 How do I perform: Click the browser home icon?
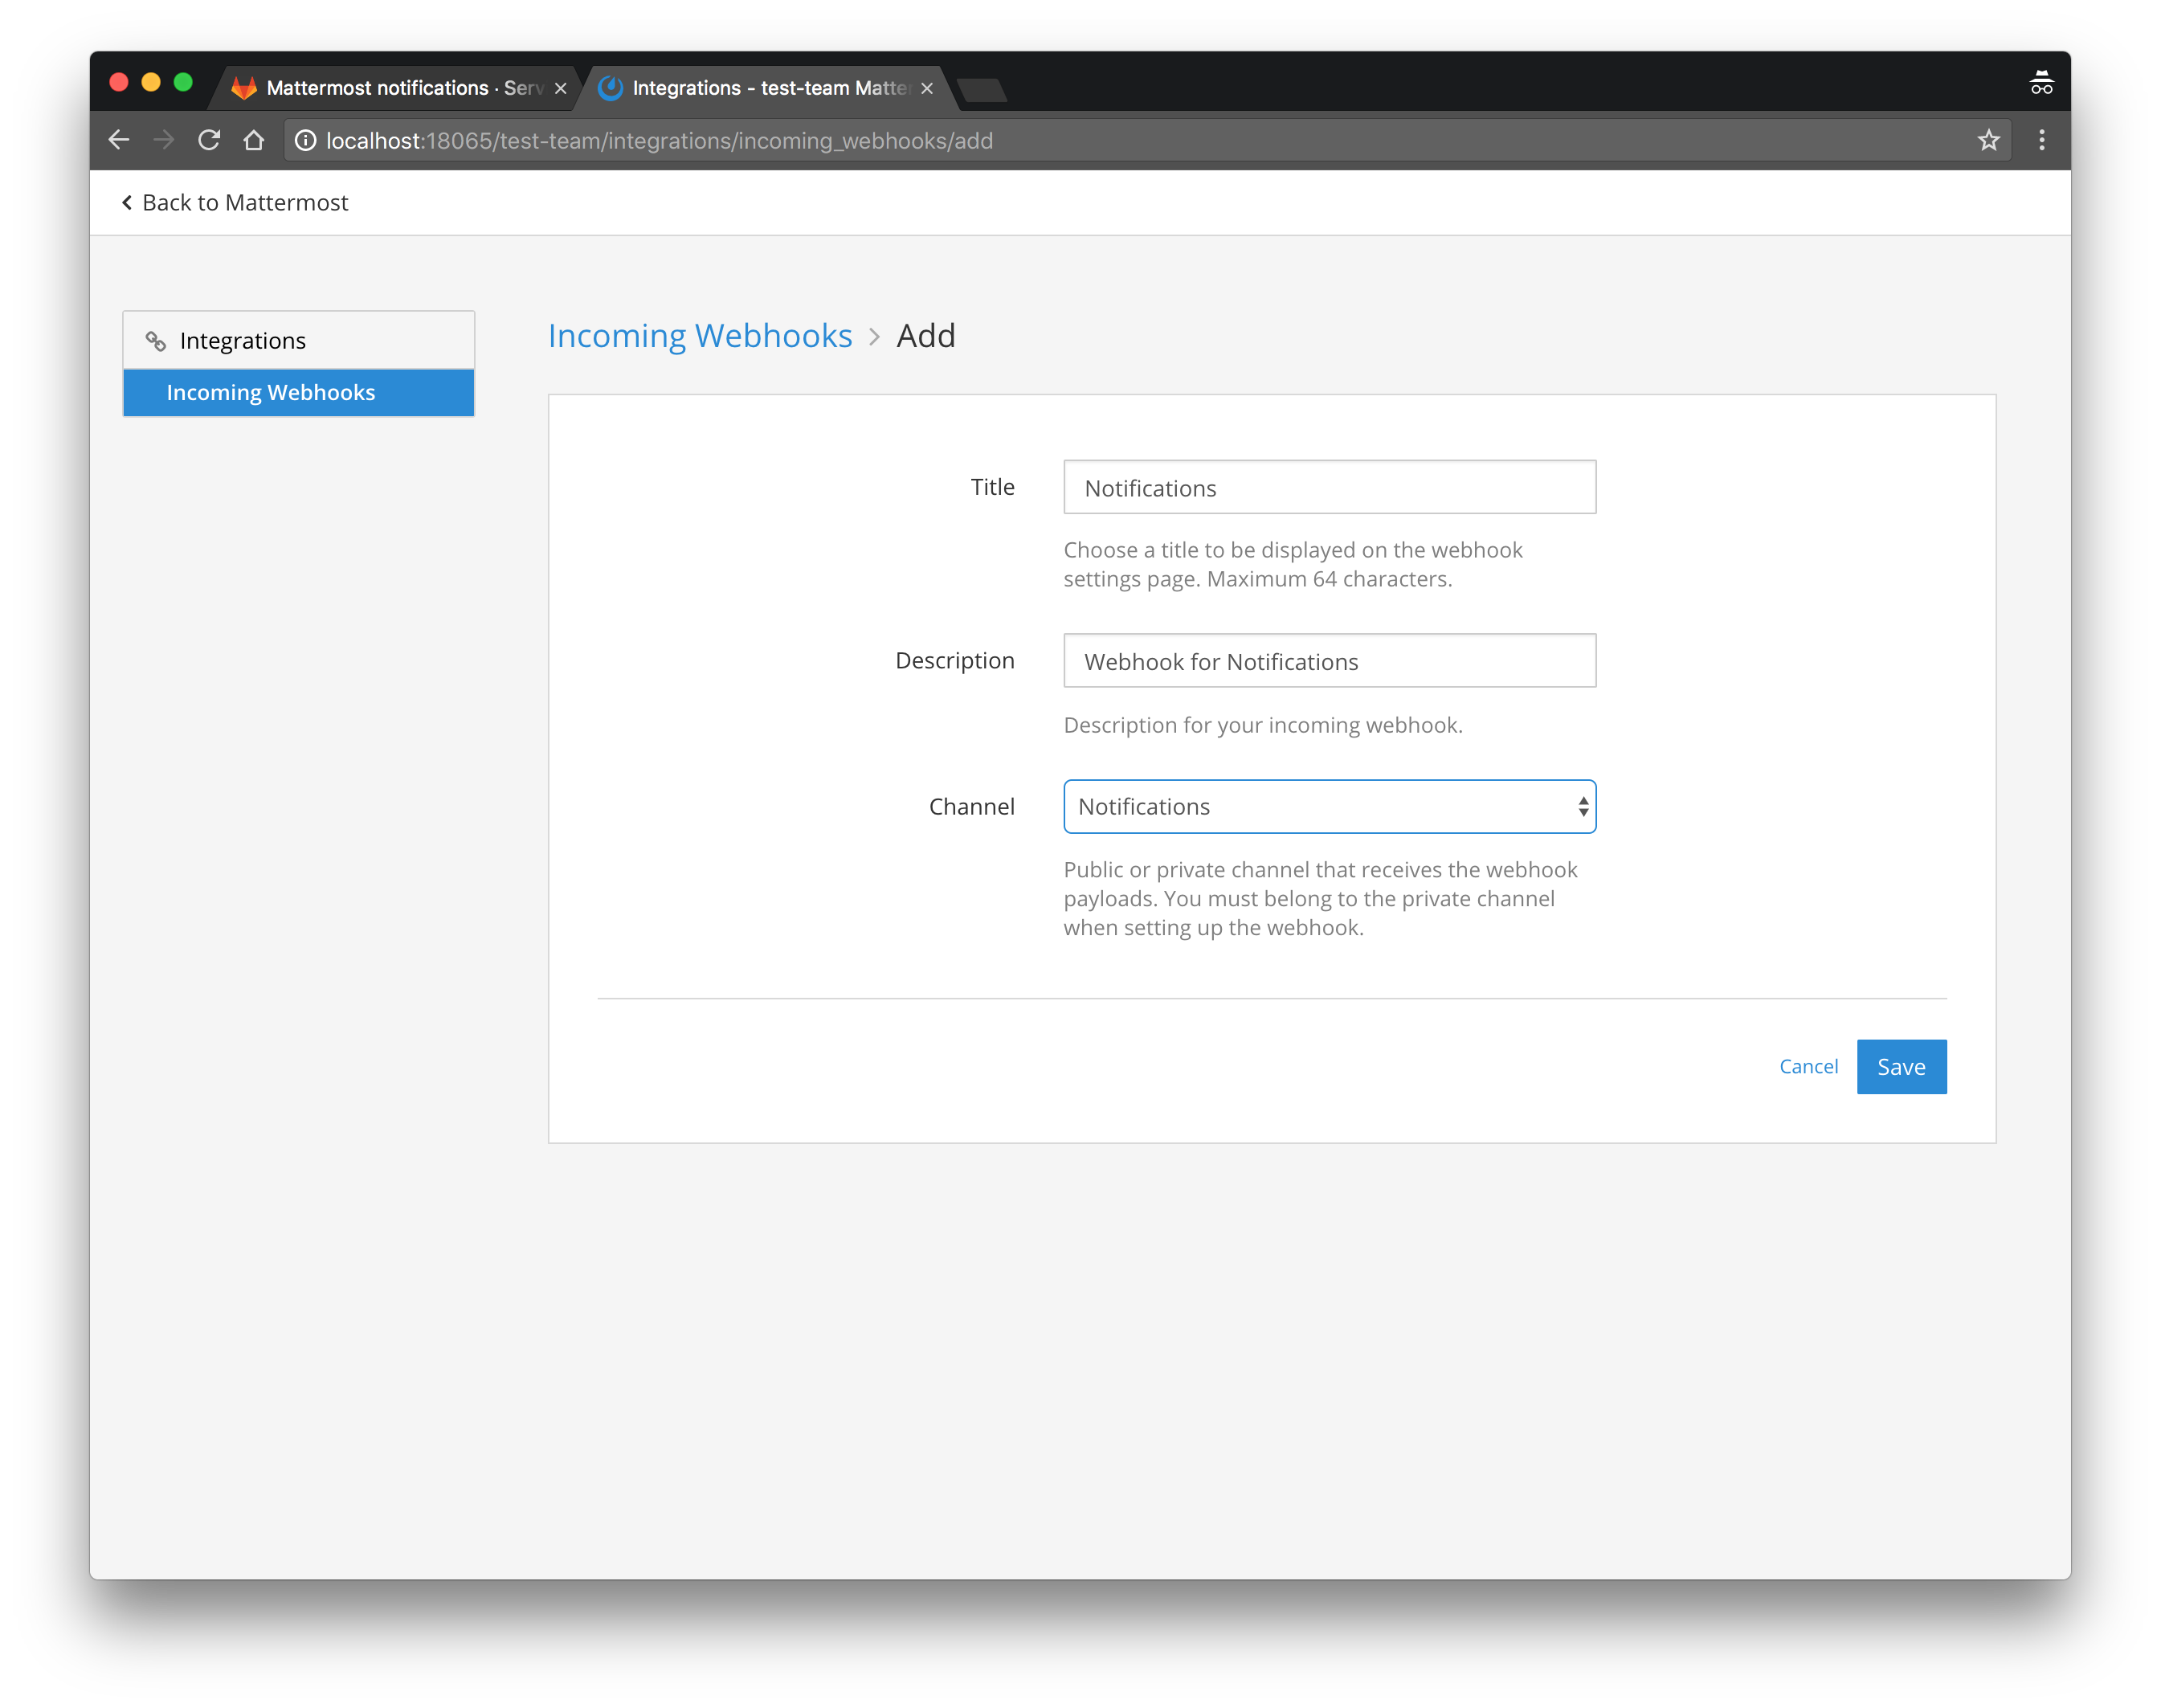(x=253, y=140)
